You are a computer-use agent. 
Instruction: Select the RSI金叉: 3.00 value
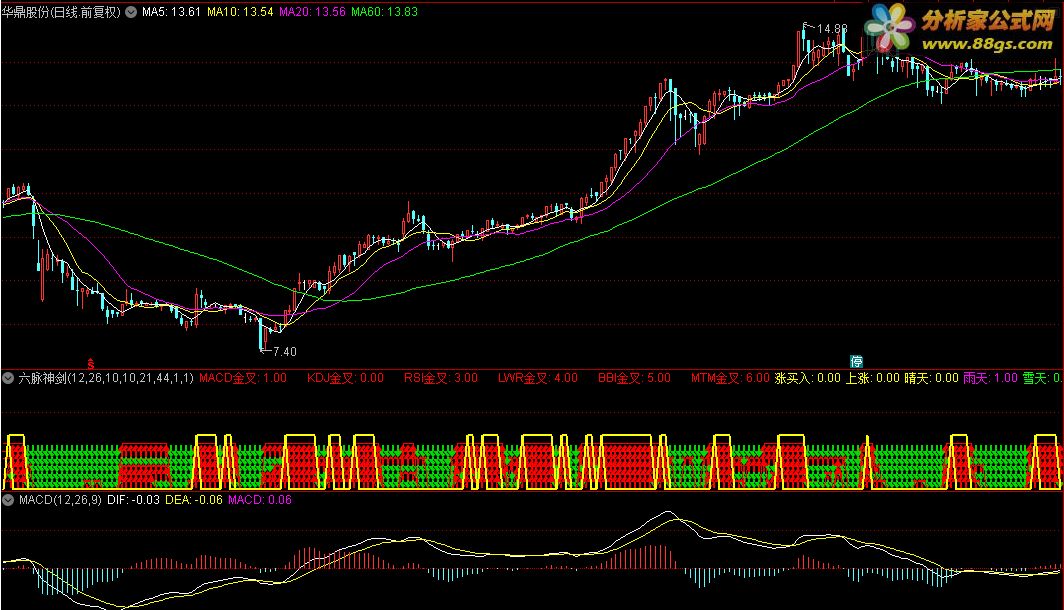[x=441, y=378]
